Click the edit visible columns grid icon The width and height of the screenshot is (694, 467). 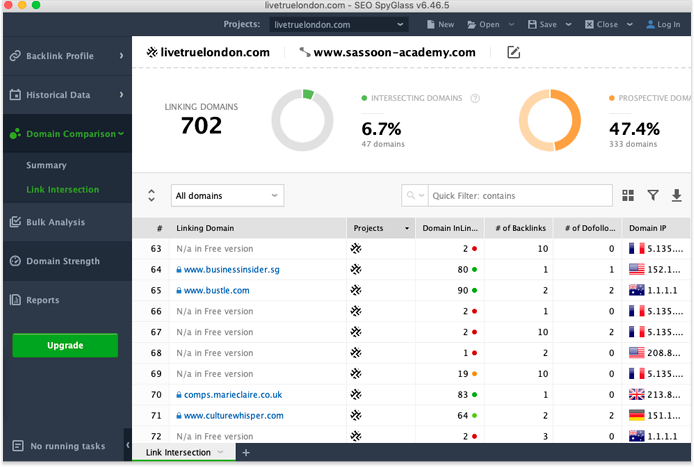pos(628,196)
